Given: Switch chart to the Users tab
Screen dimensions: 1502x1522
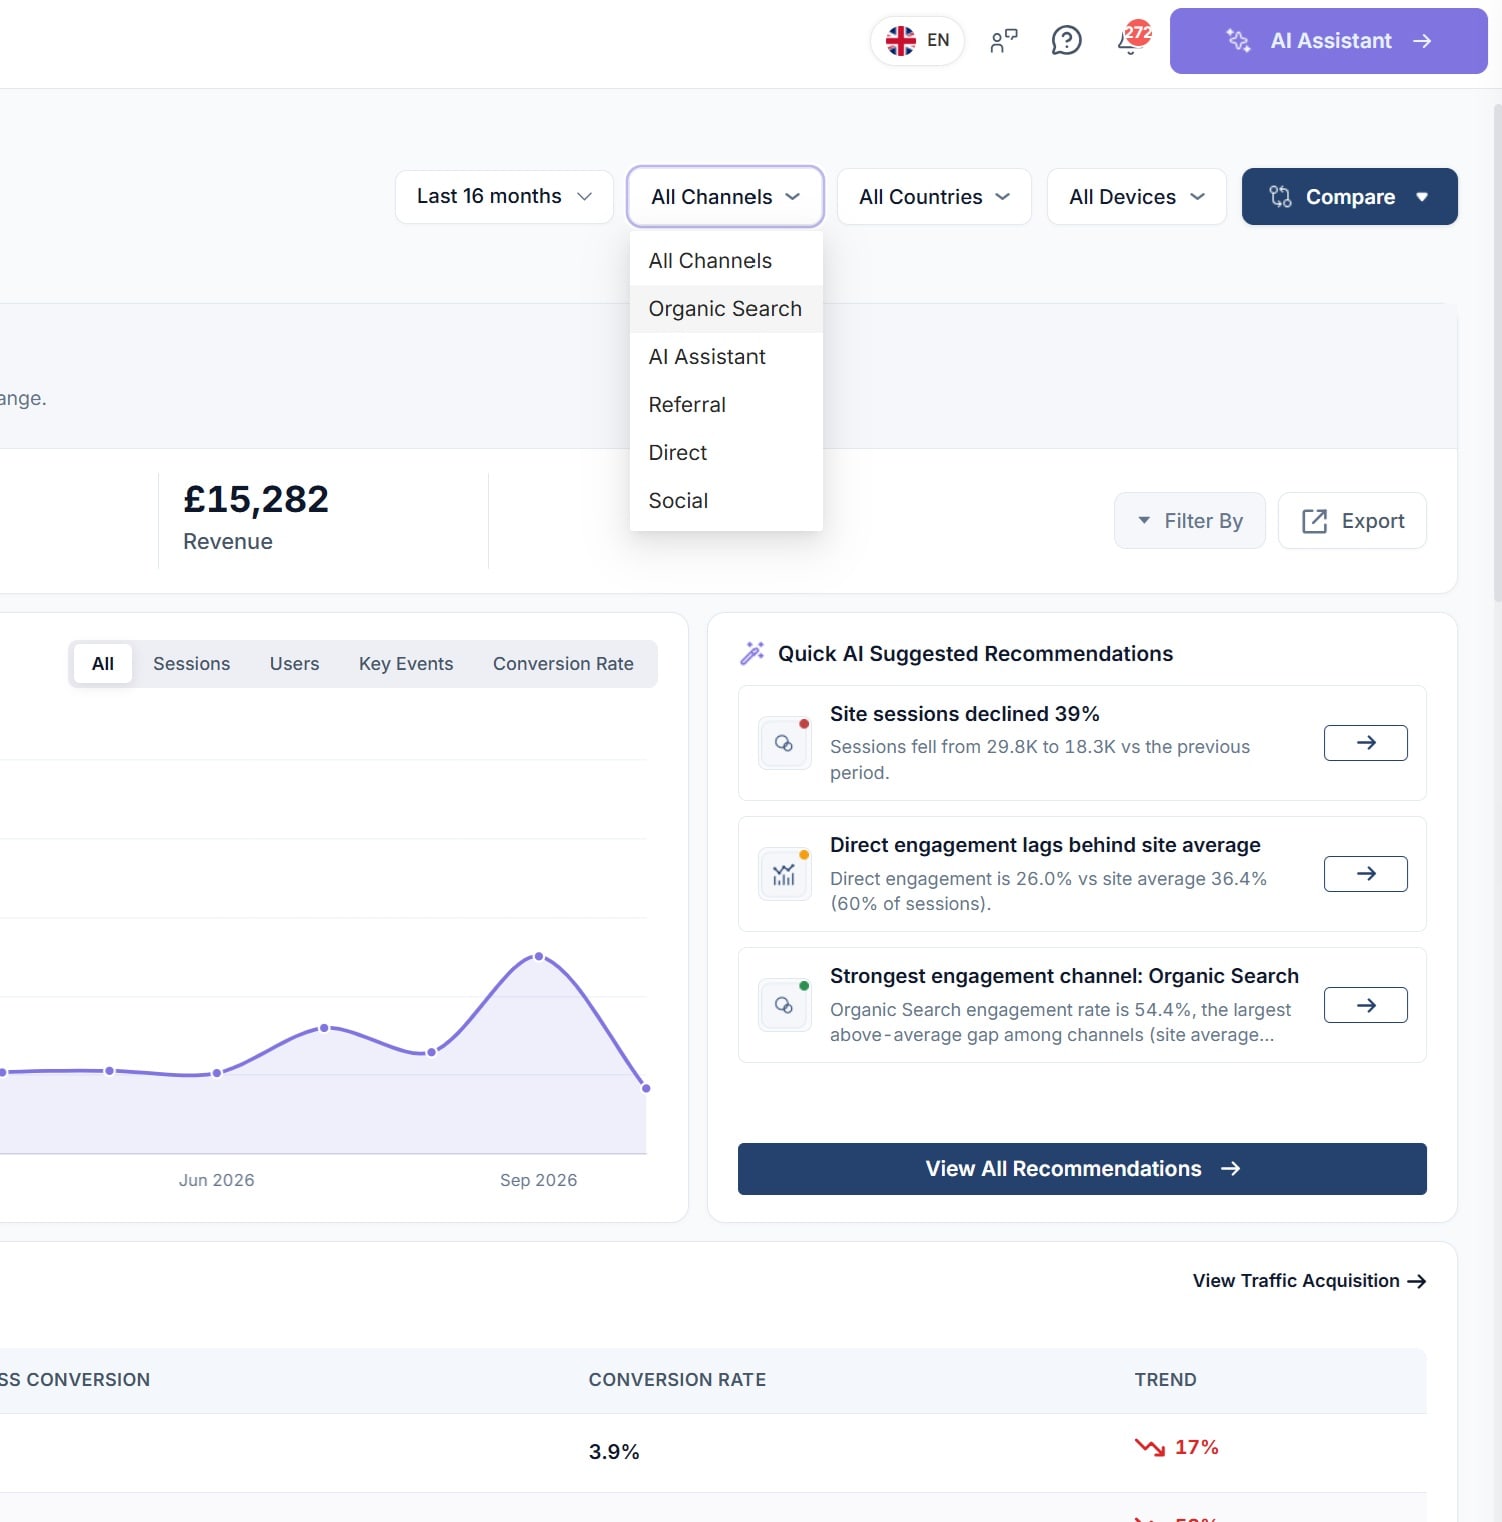Looking at the screenshot, I should [294, 664].
